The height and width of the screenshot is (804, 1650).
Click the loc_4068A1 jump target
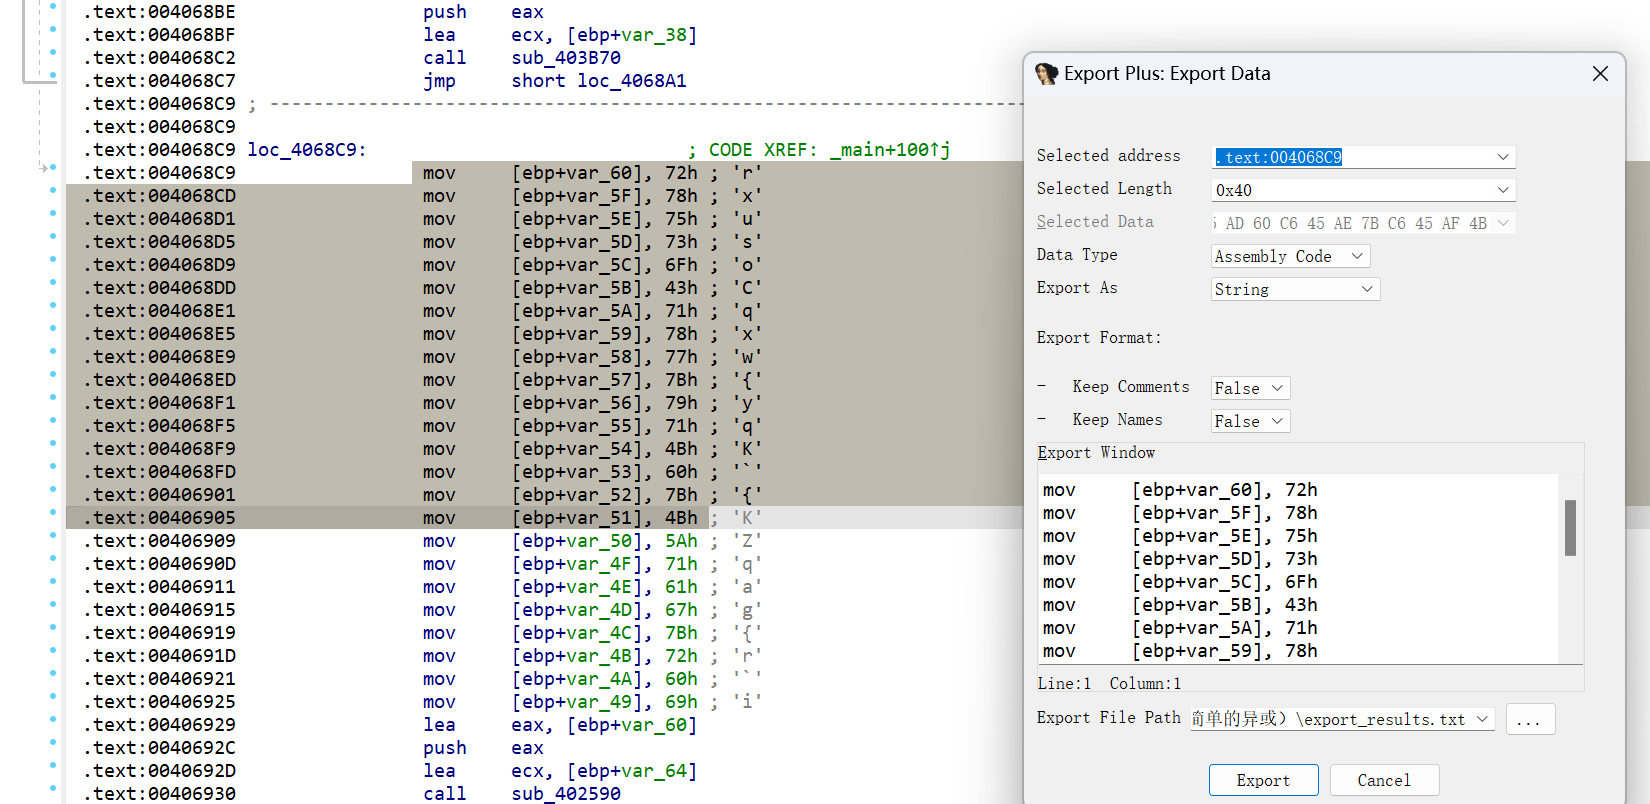pos(632,81)
